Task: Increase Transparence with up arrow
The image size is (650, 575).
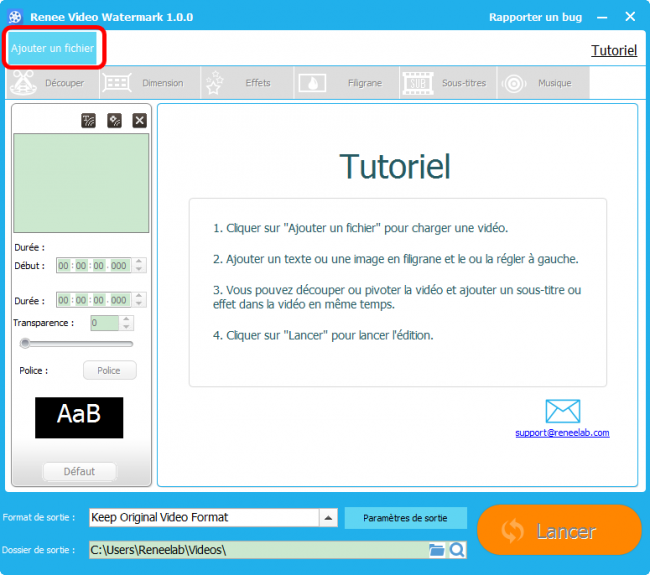Action: click(x=126, y=319)
